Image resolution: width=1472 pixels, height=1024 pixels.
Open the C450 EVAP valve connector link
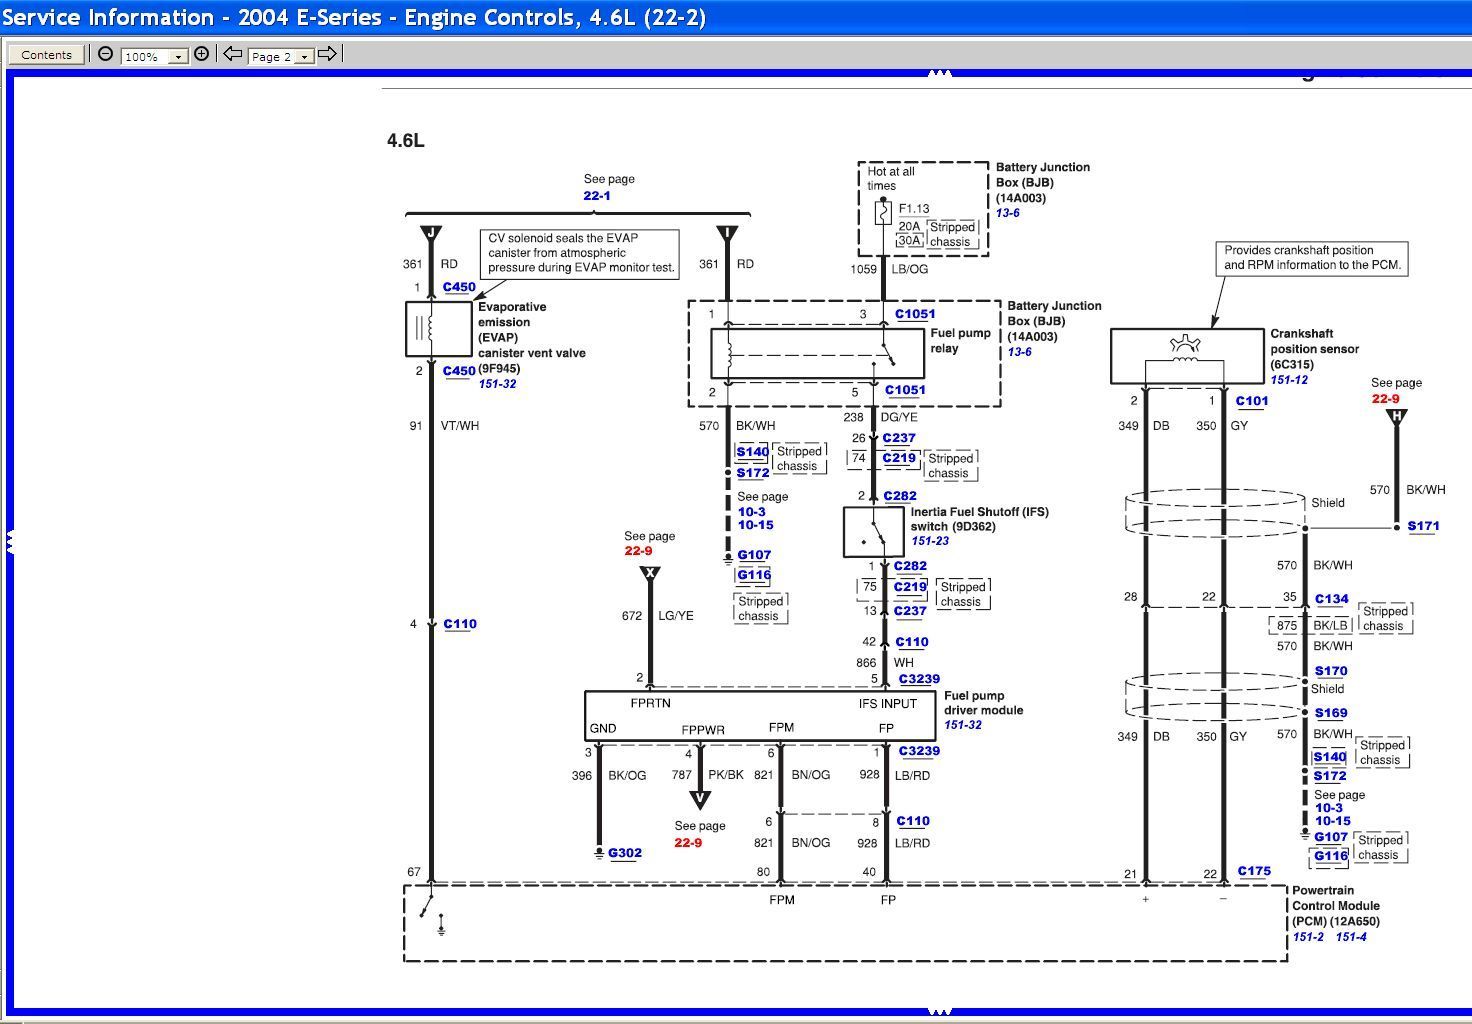[x=457, y=287]
